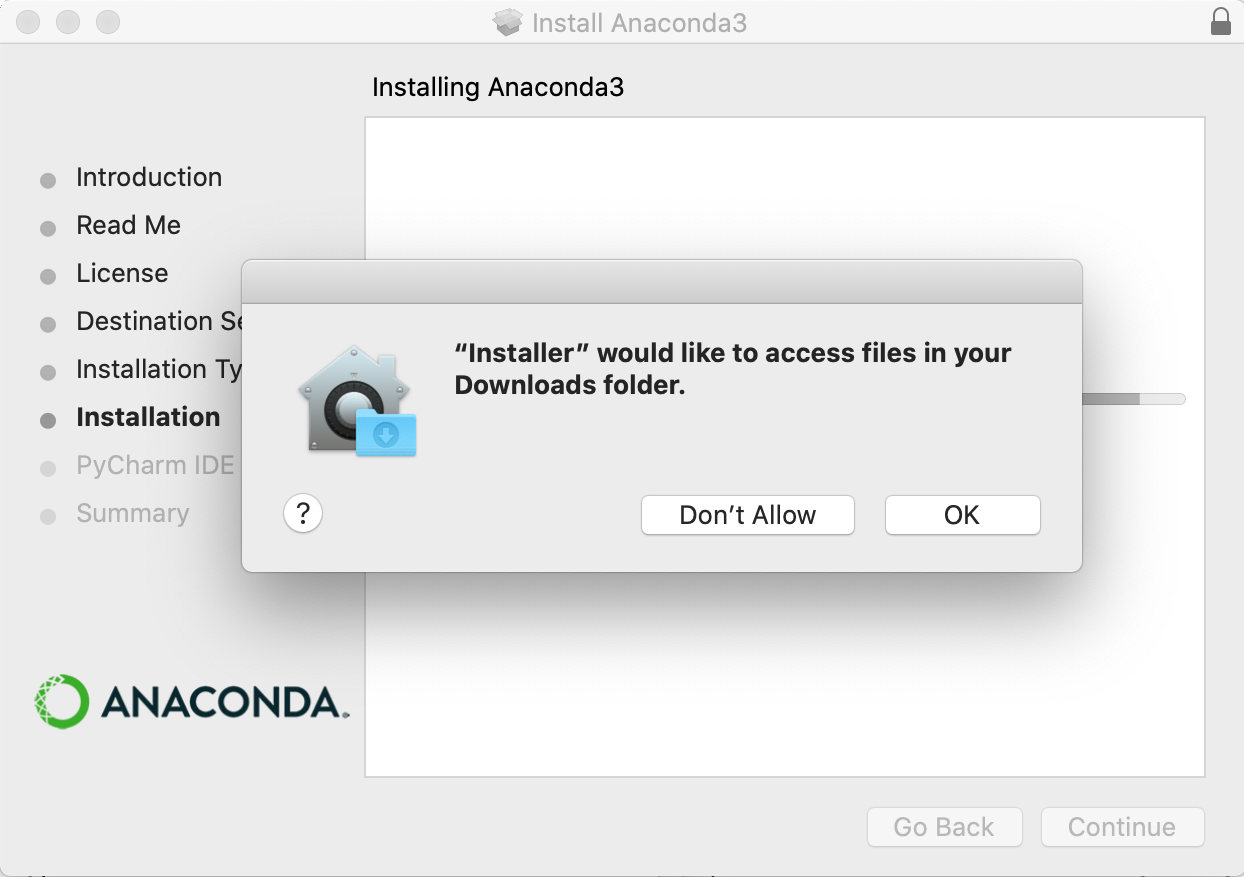Select the Introduction step in sidebar

point(148,178)
